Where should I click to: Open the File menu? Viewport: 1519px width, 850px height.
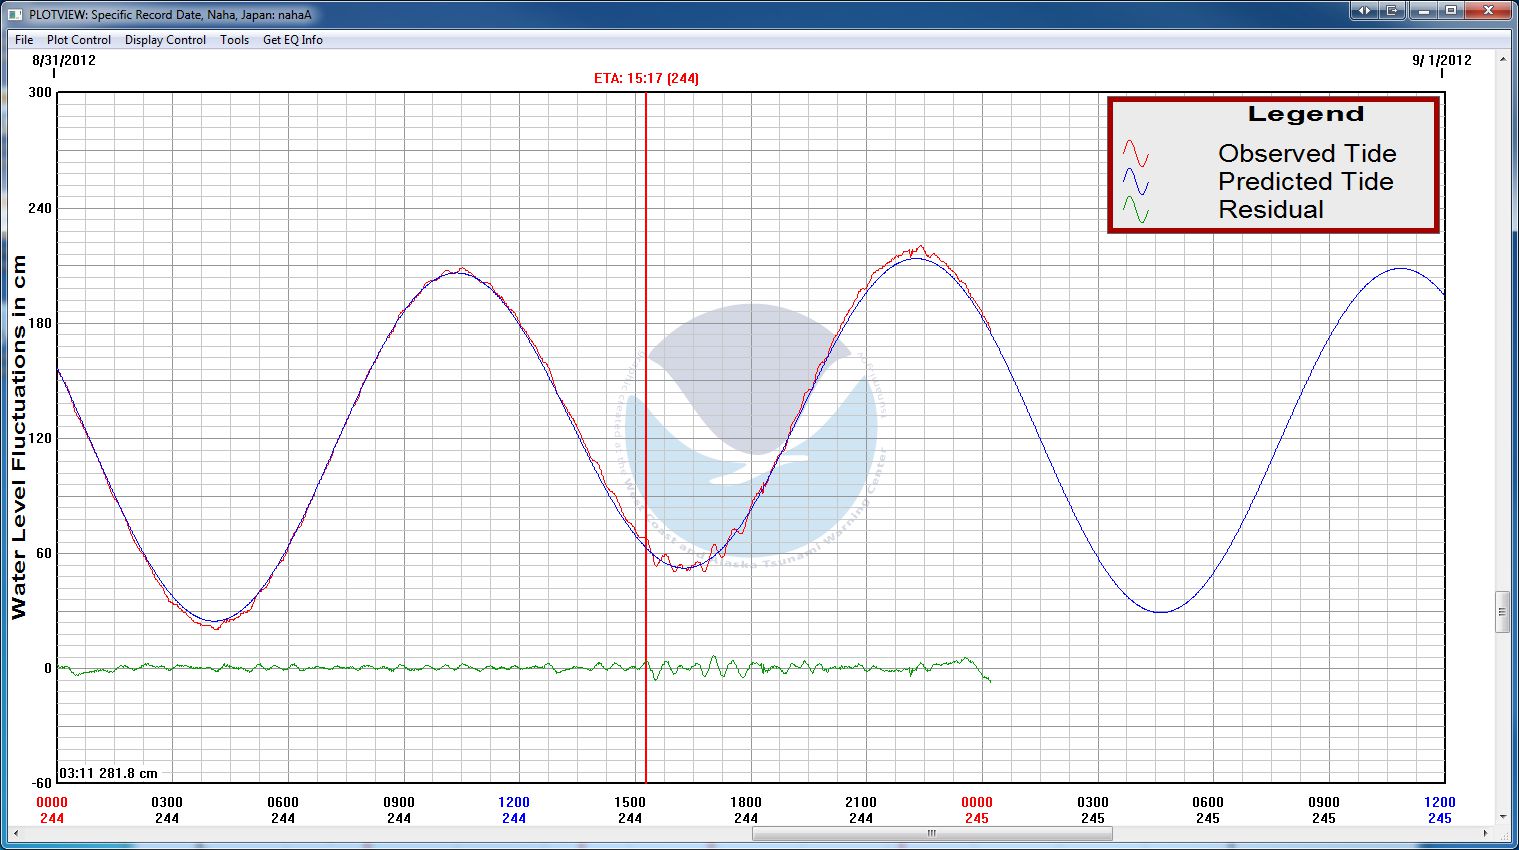[24, 40]
